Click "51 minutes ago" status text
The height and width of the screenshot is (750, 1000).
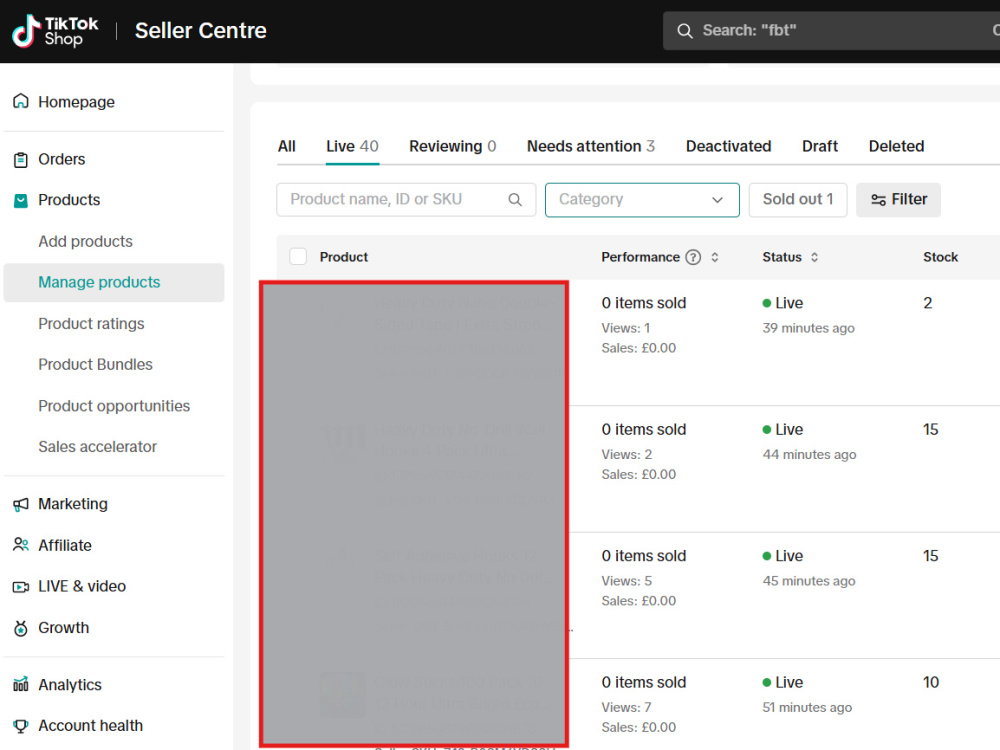pyautogui.click(x=807, y=707)
